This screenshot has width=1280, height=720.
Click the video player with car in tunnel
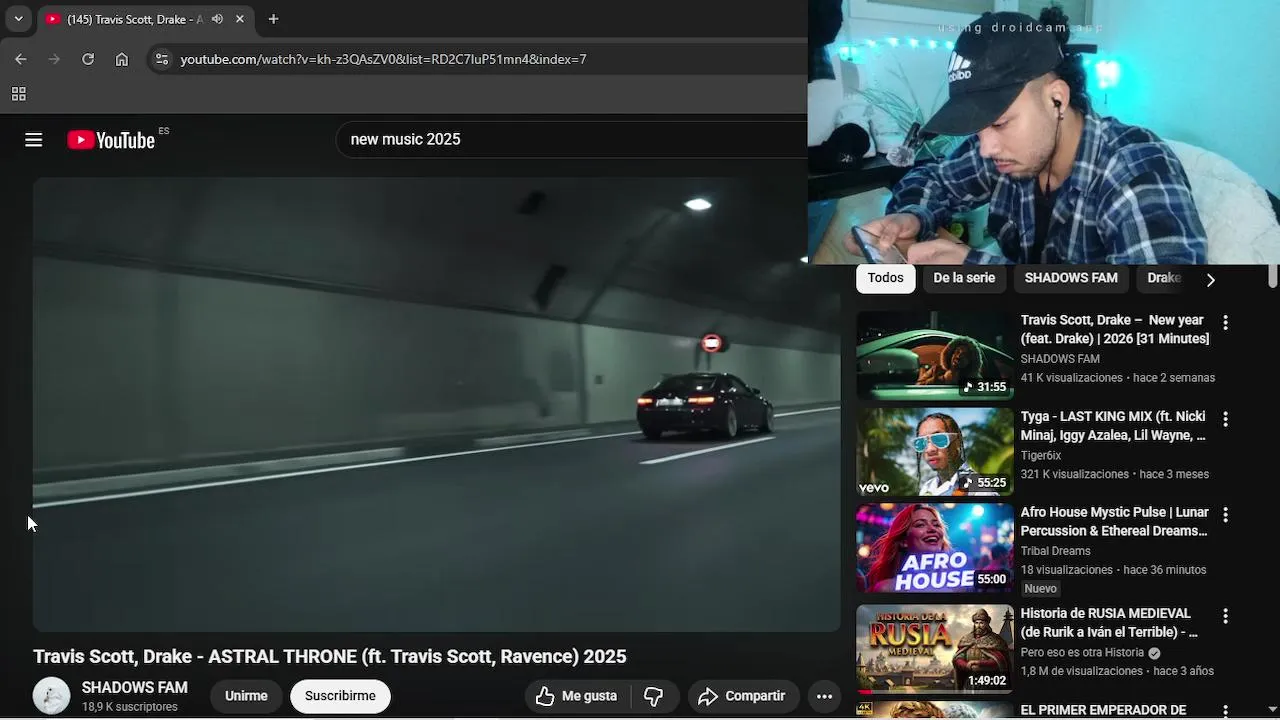pos(436,405)
